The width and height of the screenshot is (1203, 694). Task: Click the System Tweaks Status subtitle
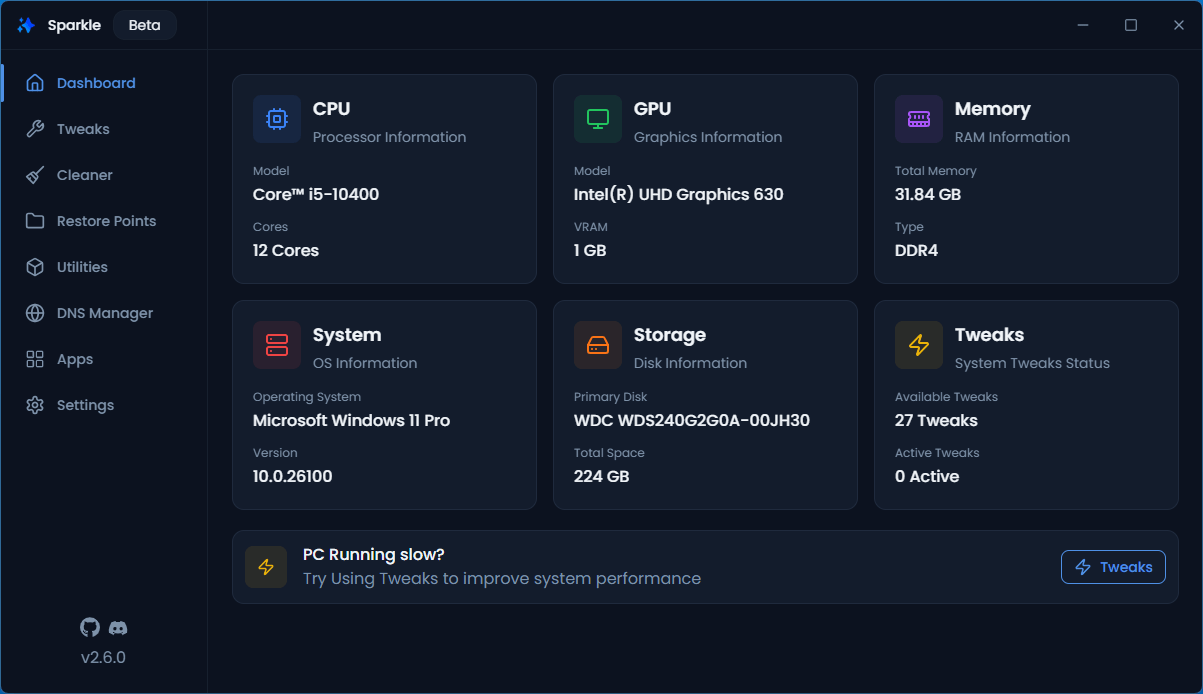[1032, 363]
